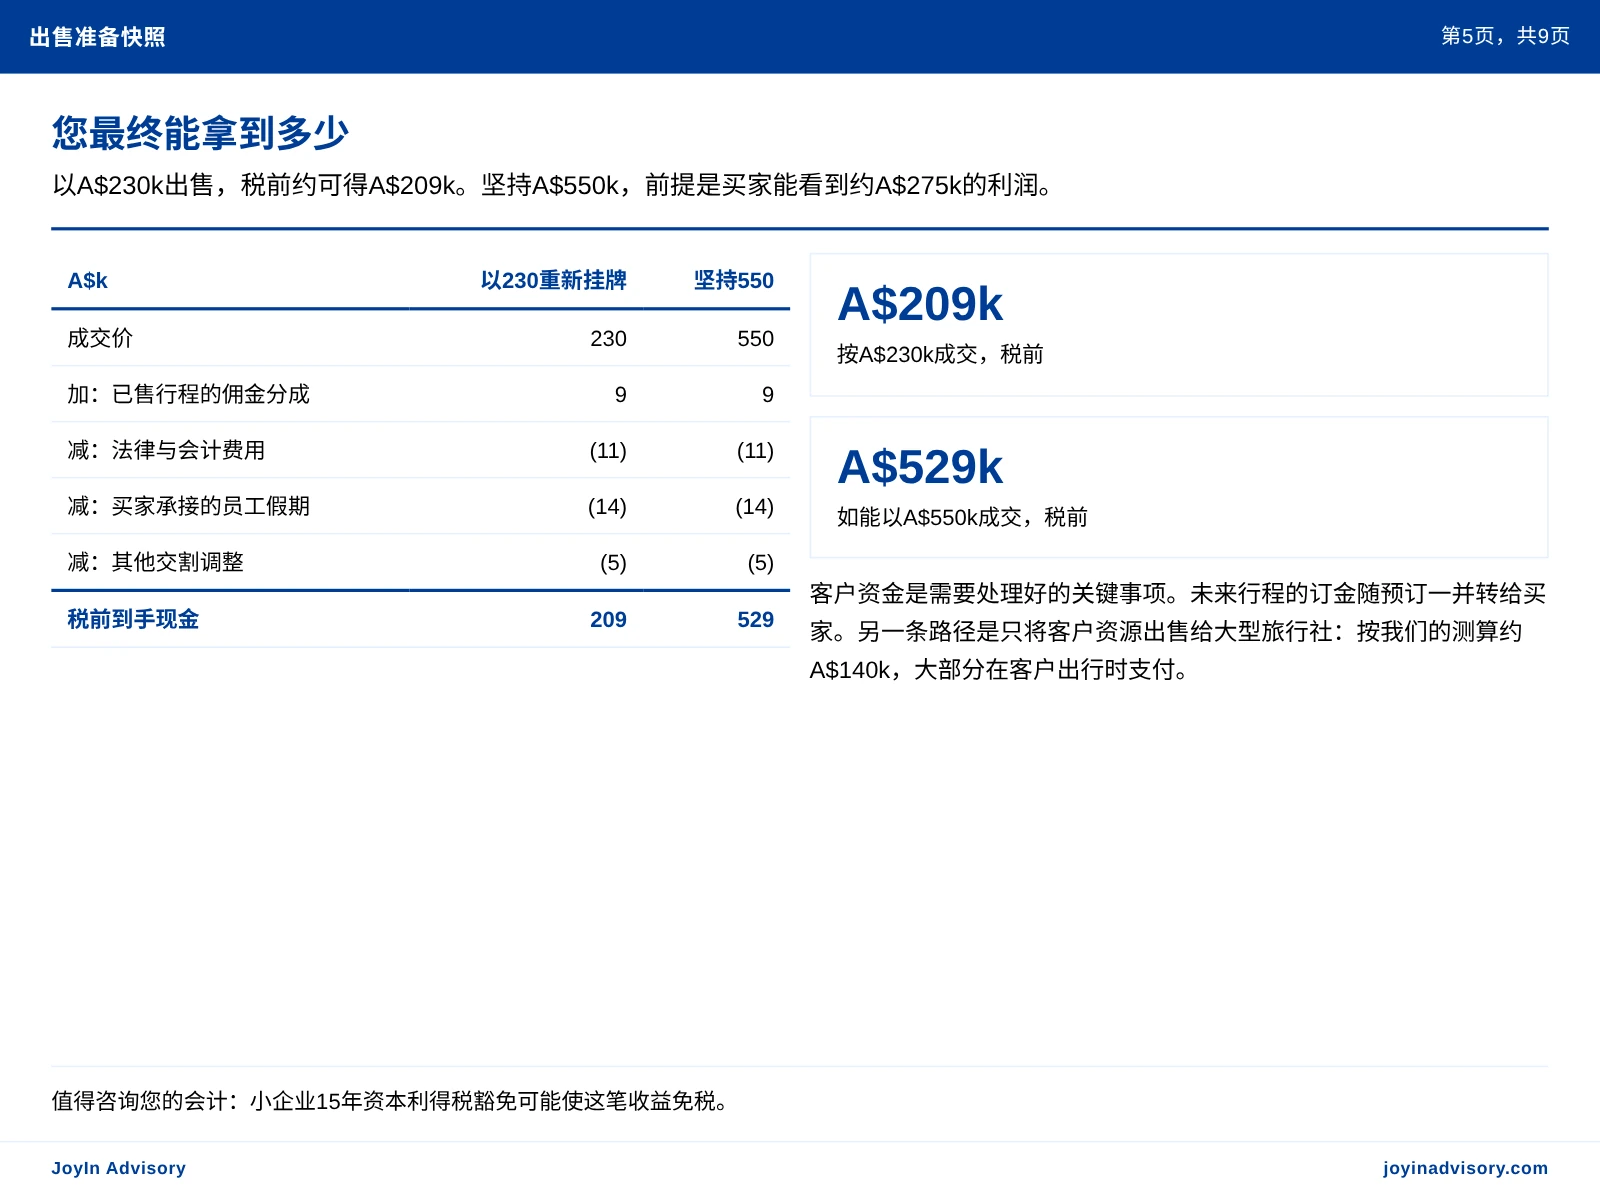Select row label 加：已售行程的佣金分成

tap(188, 394)
